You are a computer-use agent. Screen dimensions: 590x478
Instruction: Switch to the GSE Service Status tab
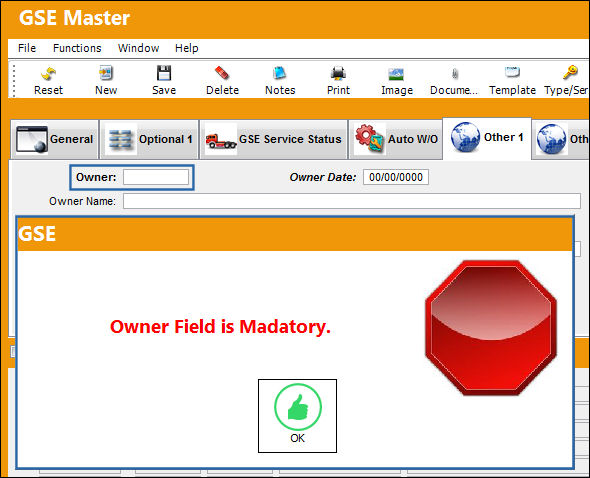click(274, 140)
